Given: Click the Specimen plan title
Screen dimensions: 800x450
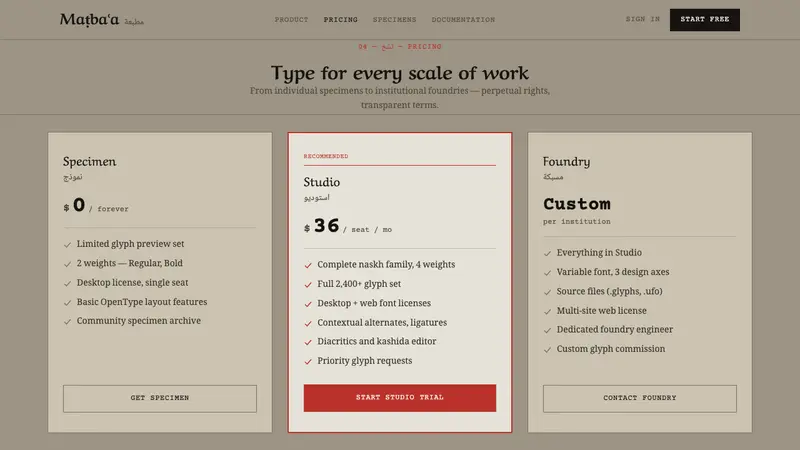Looking at the screenshot, I should coord(89,162).
